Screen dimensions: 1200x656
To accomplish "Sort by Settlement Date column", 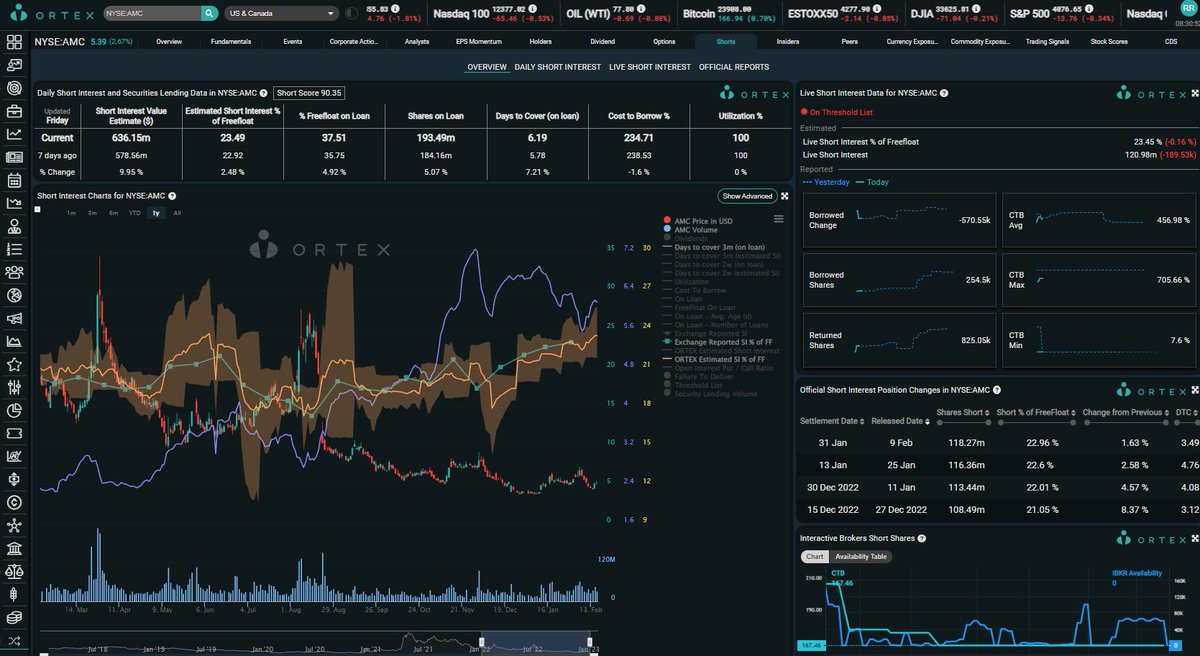I will (x=832, y=420).
